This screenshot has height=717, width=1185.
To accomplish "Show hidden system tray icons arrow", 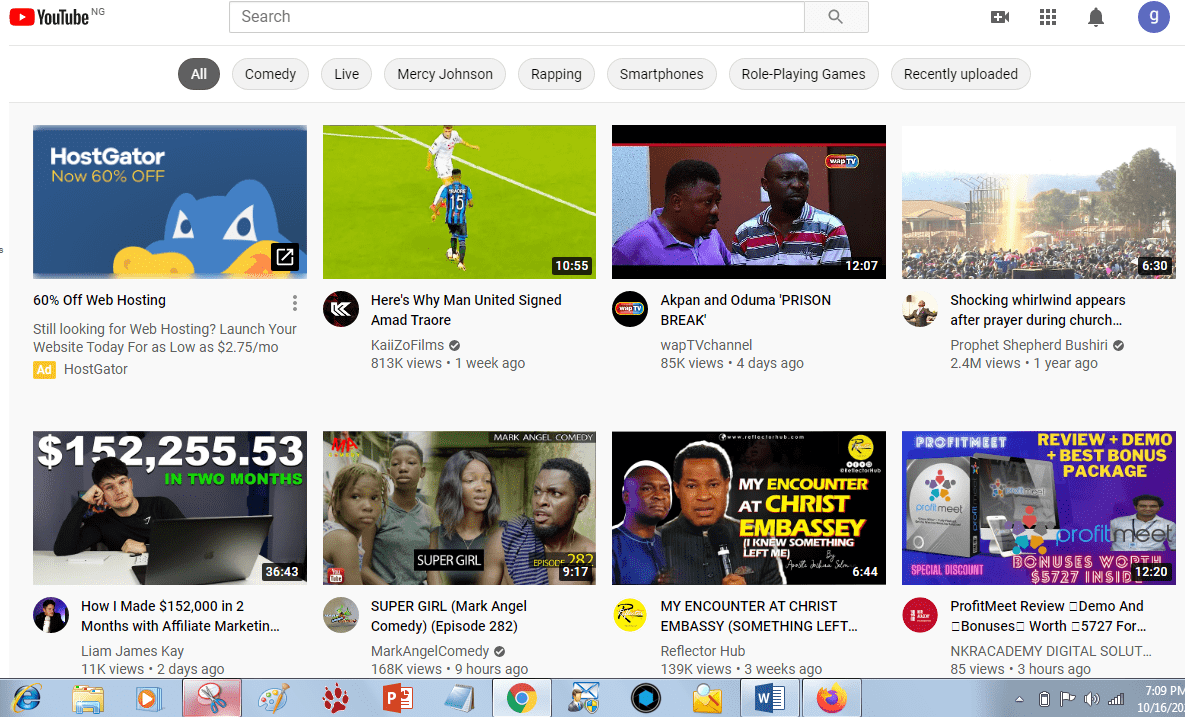I will pos(1019,700).
